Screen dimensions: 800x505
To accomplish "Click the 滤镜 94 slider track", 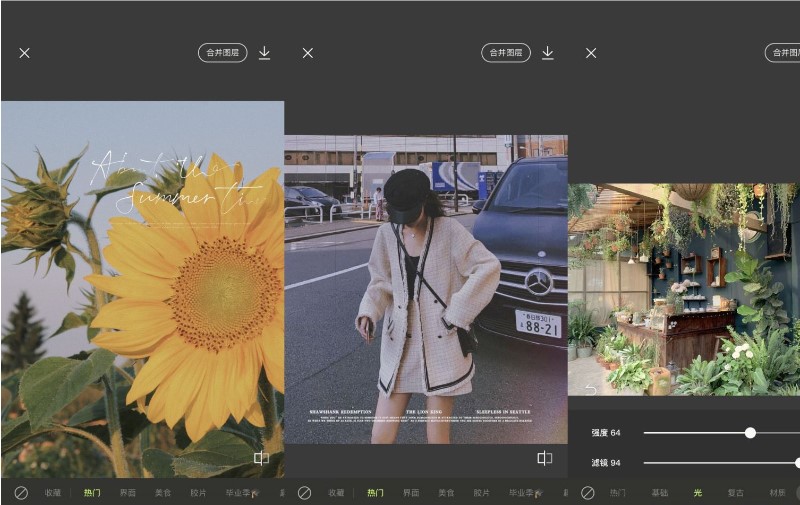I will coord(721,463).
